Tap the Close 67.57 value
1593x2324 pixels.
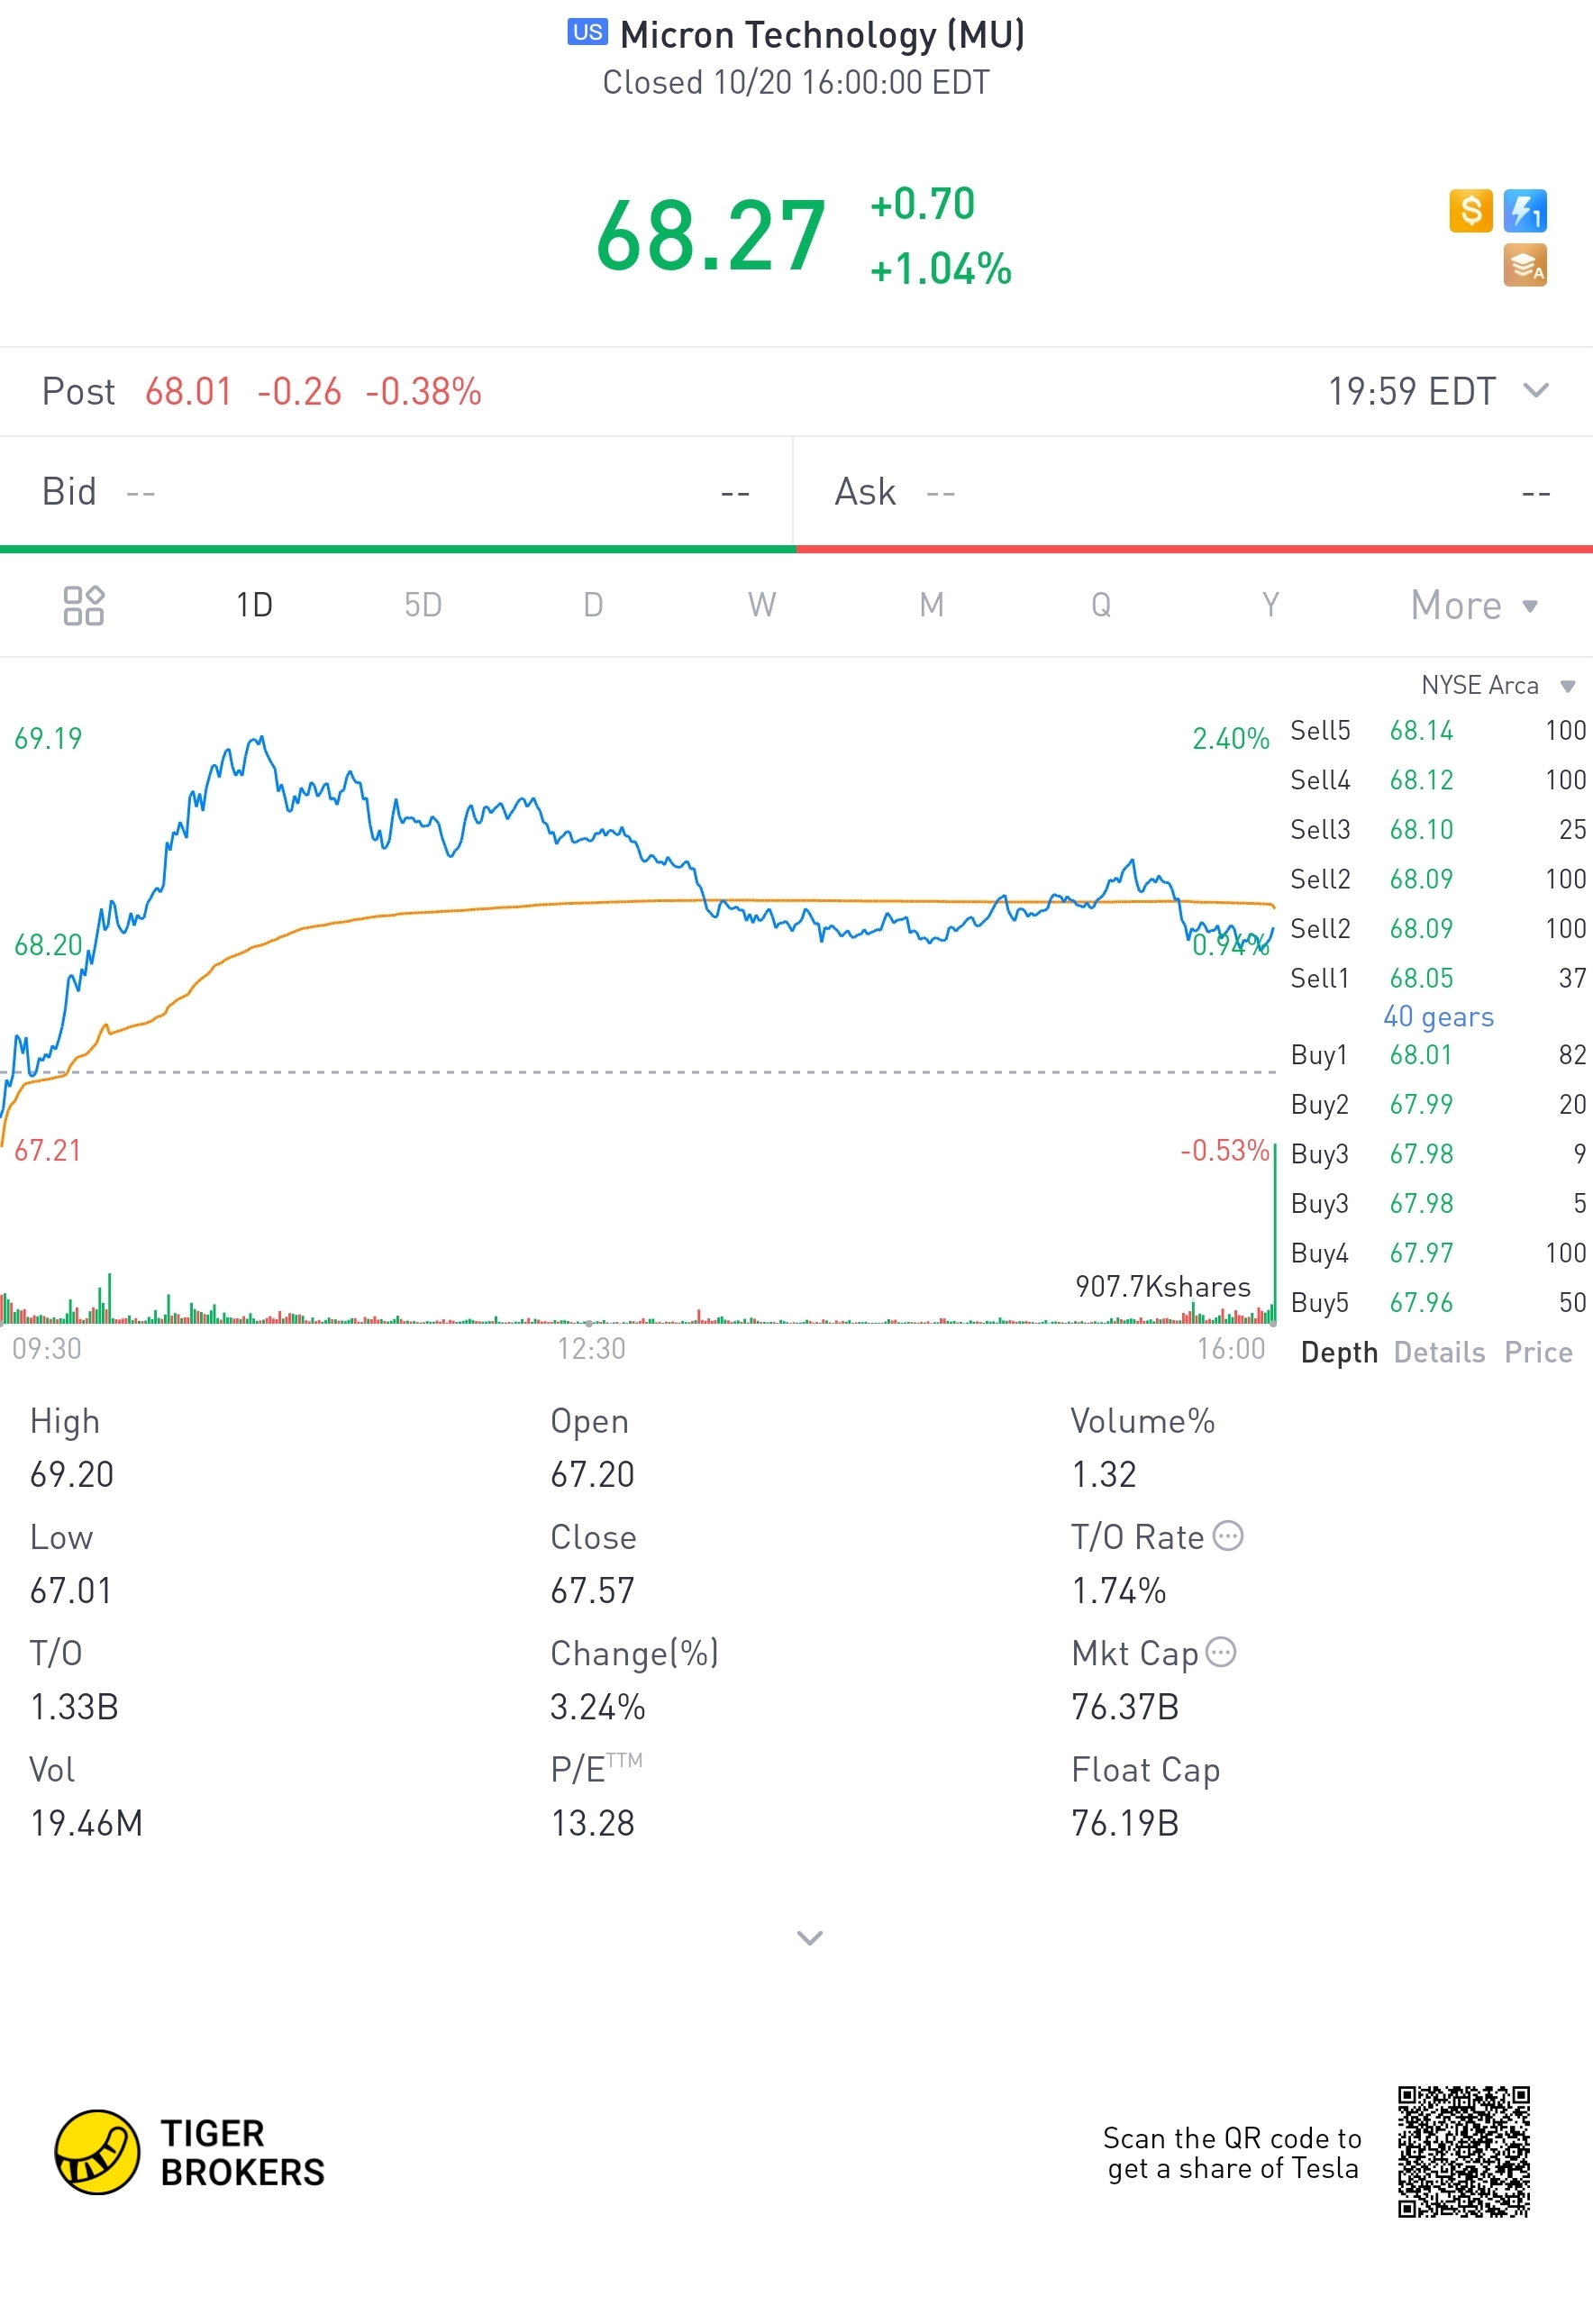(592, 1590)
